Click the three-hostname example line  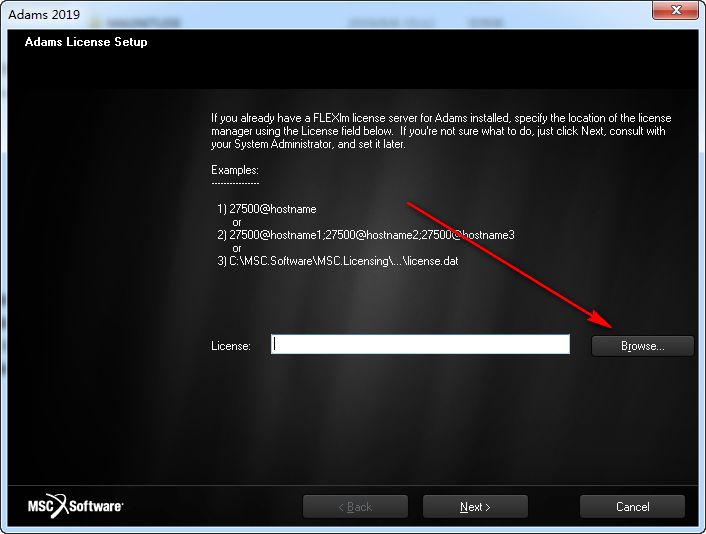point(371,235)
